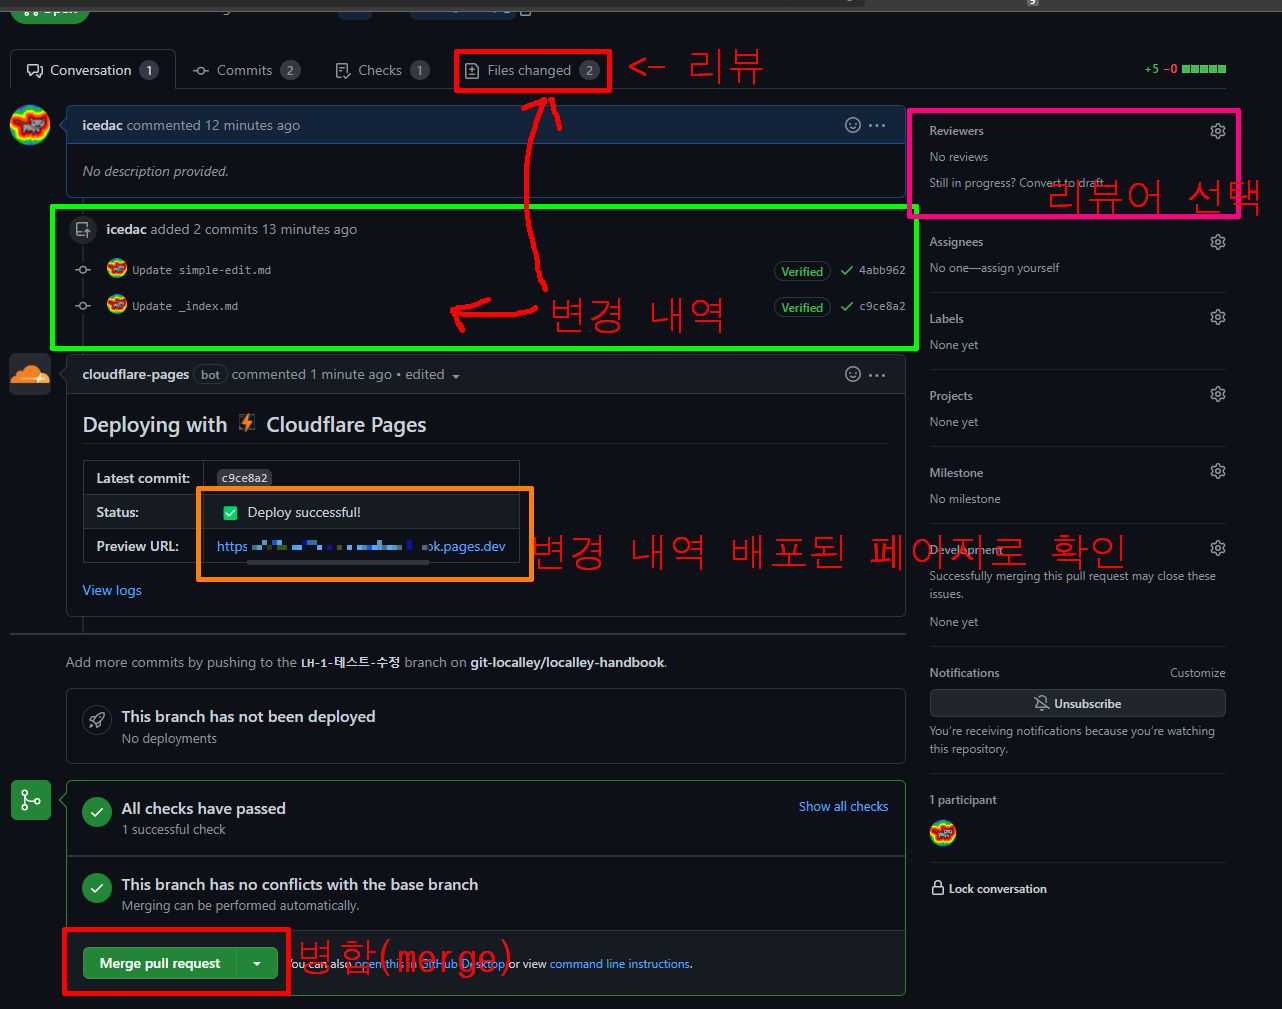Open the Milestone gear icon
The height and width of the screenshot is (1009, 1282).
pyautogui.click(x=1217, y=471)
